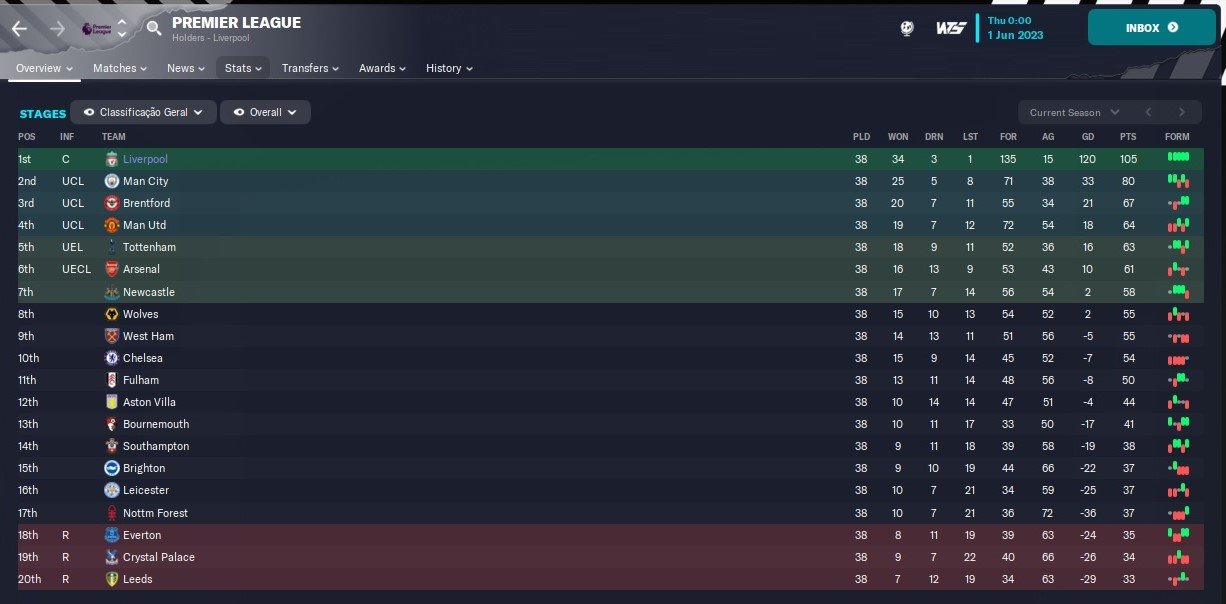Click the WTS logo icon
Viewport: 1226px width, 604px height.
(950, 28)
